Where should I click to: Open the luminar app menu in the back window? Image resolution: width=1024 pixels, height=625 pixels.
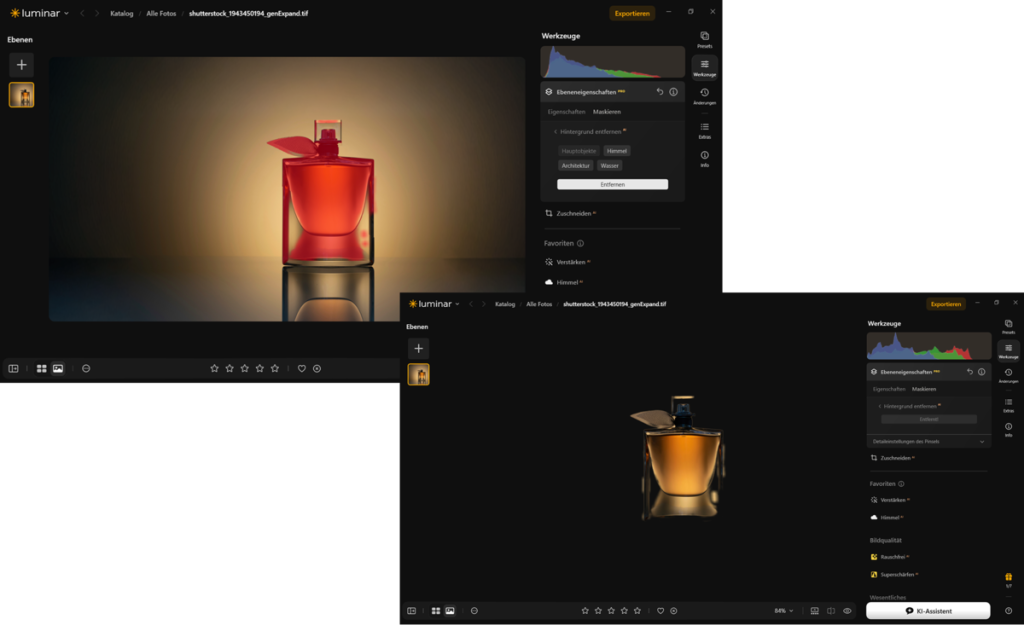[x=39, y=13]
